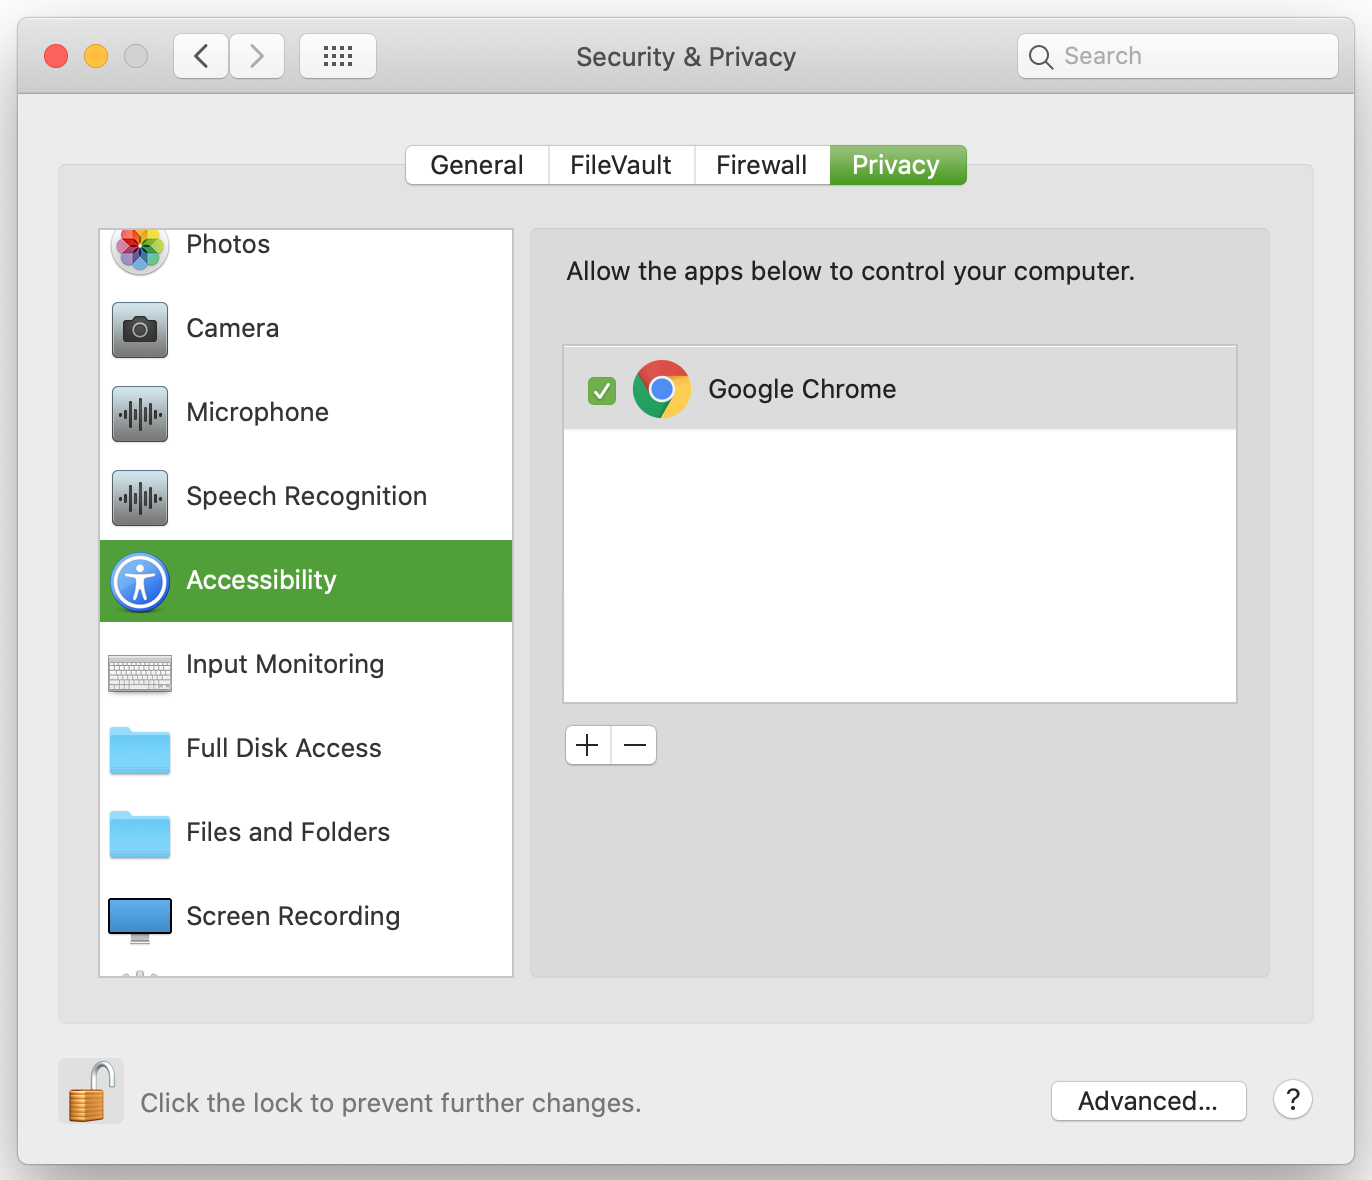Close window with the red button
The height and width of the screenshot is (1180, 1372).
point(56,56)
